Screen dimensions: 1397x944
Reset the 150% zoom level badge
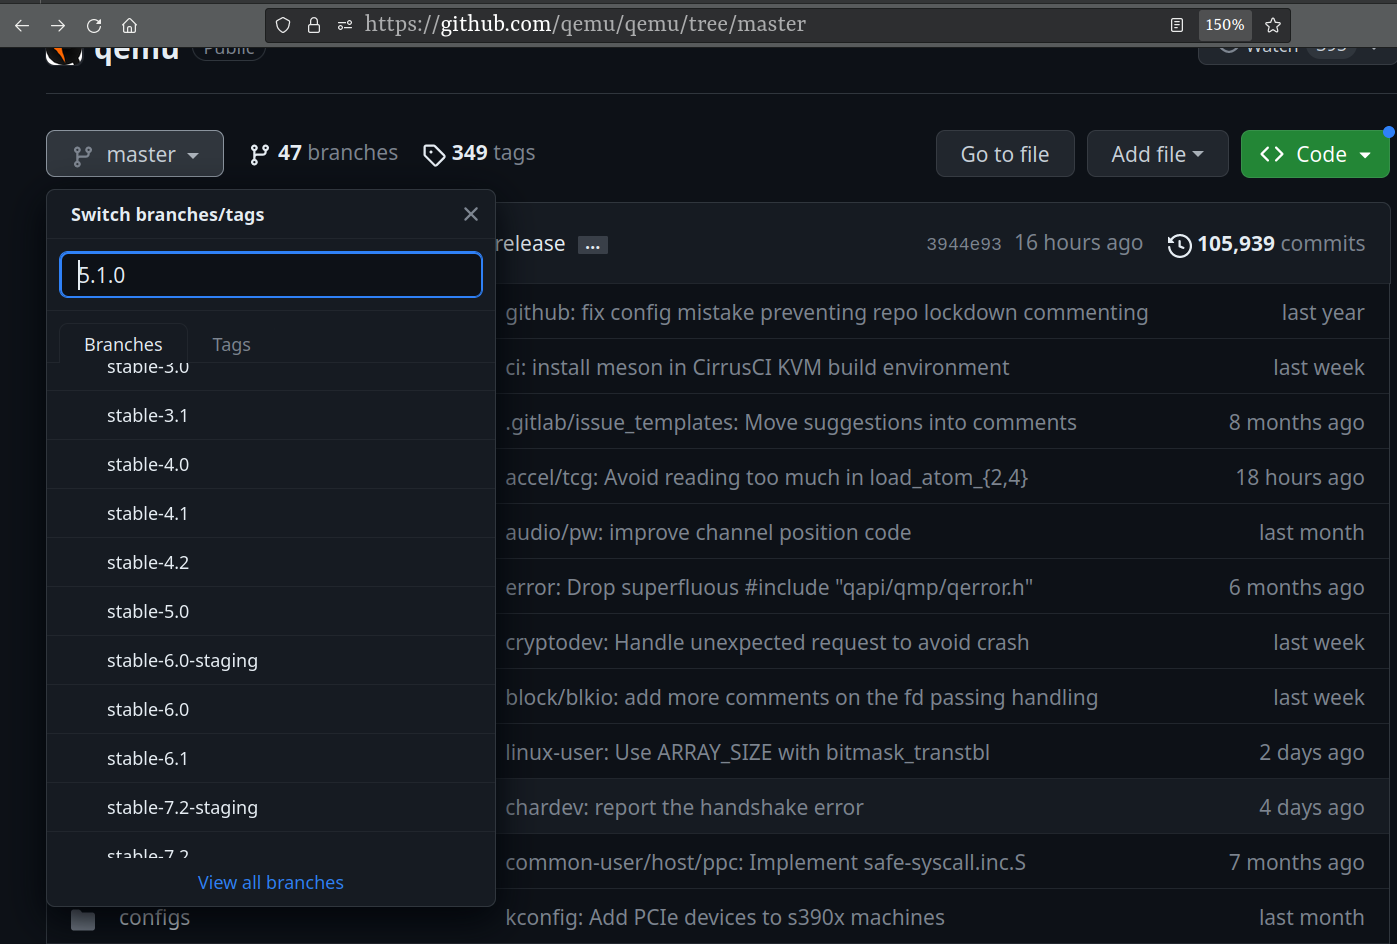1225,25
